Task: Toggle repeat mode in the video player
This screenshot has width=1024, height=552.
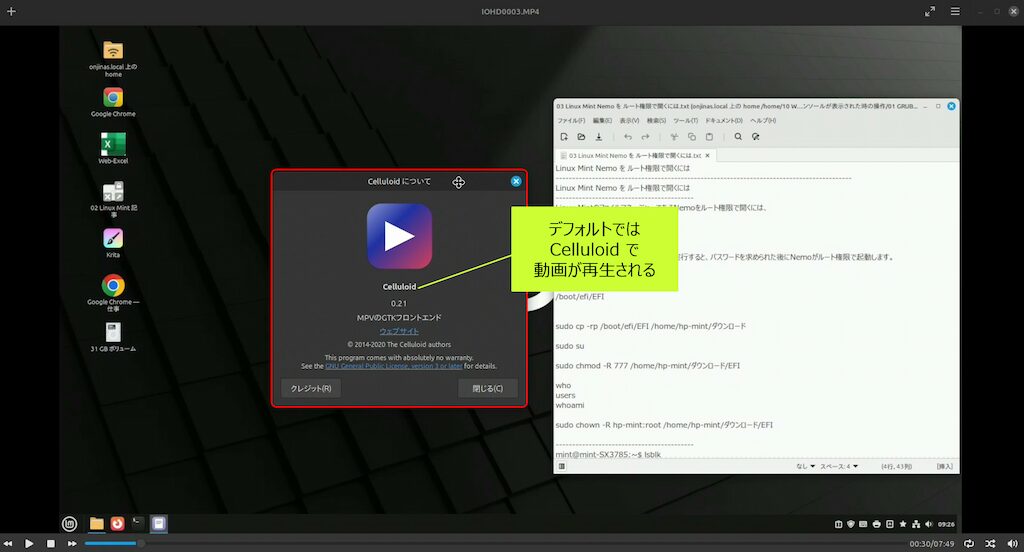Action: pyautogui.click(x=969, y=543)
